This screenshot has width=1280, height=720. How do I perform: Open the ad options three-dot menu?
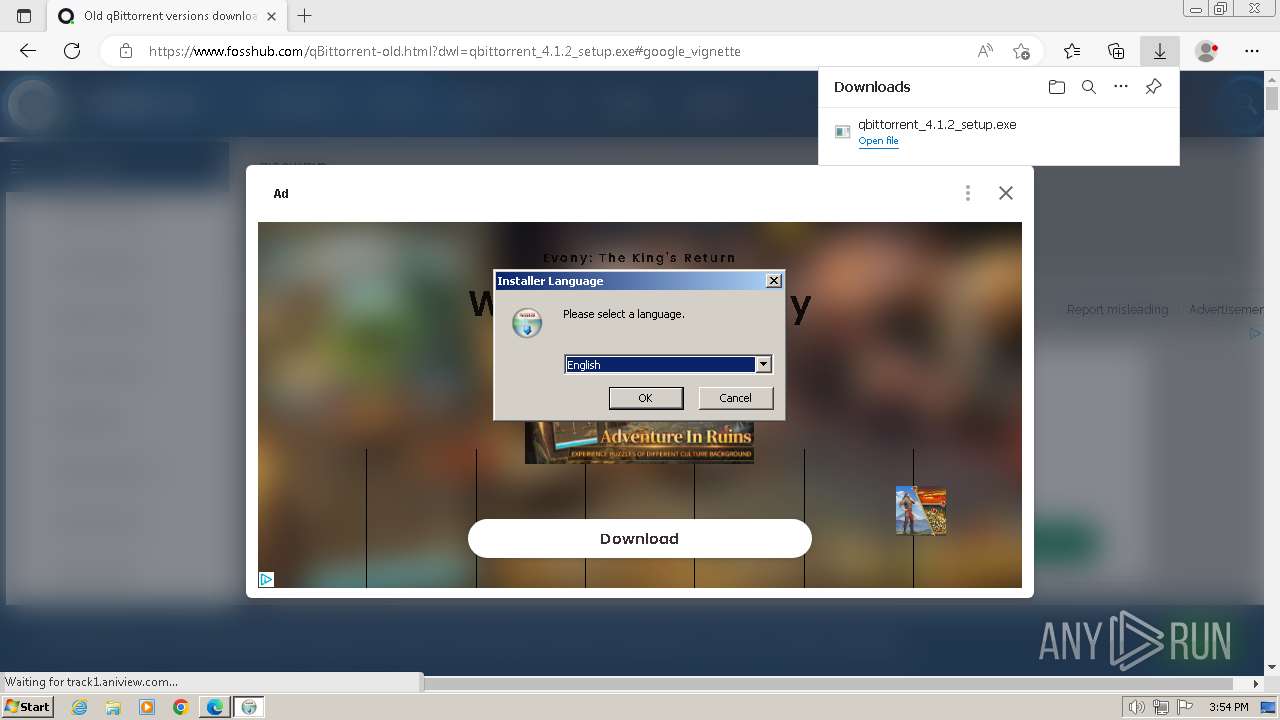pyautogui.click(x=967, y=193)
